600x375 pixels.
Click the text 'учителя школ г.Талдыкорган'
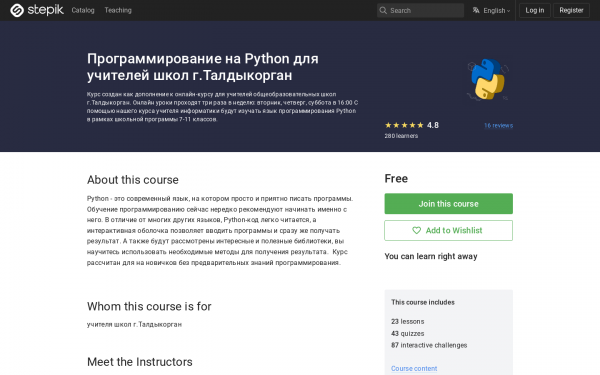(134, 324)
